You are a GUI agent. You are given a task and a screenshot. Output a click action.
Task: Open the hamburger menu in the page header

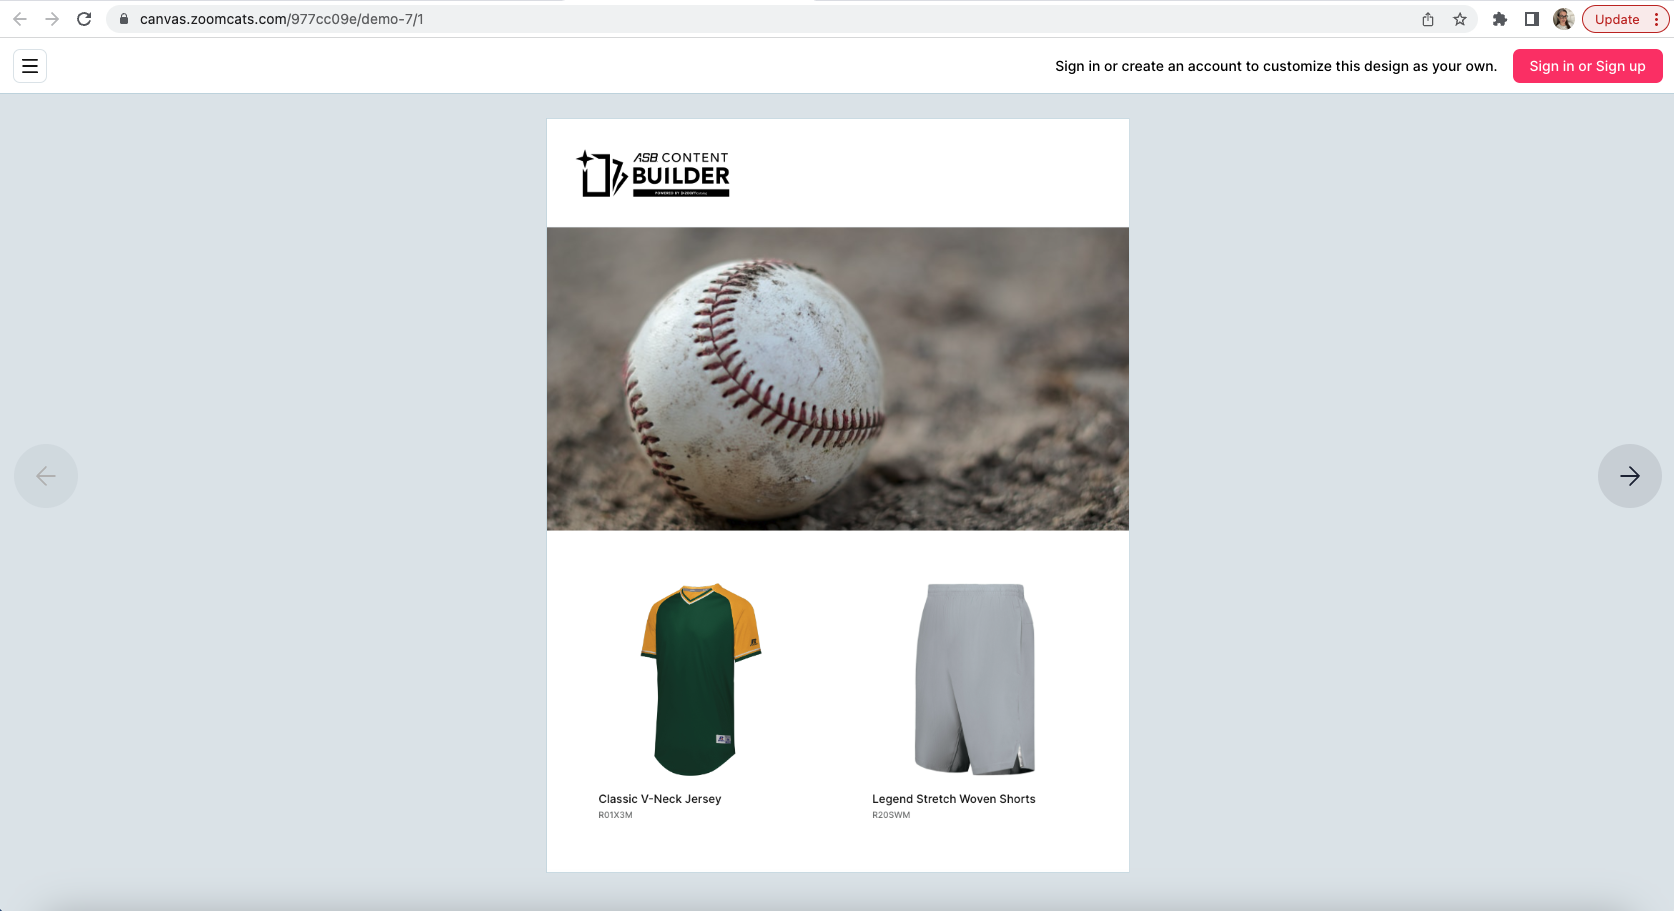coord(30,66)
